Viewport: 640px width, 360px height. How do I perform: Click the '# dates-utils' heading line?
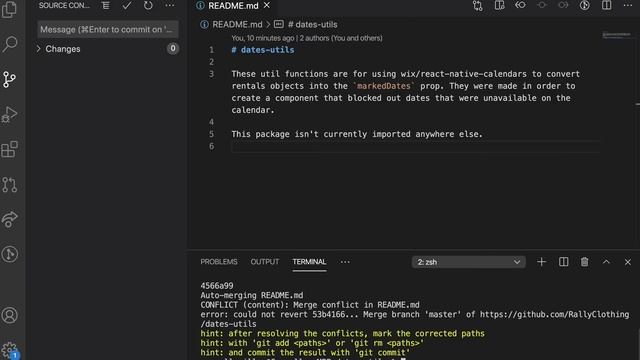(x=262, y=50)
